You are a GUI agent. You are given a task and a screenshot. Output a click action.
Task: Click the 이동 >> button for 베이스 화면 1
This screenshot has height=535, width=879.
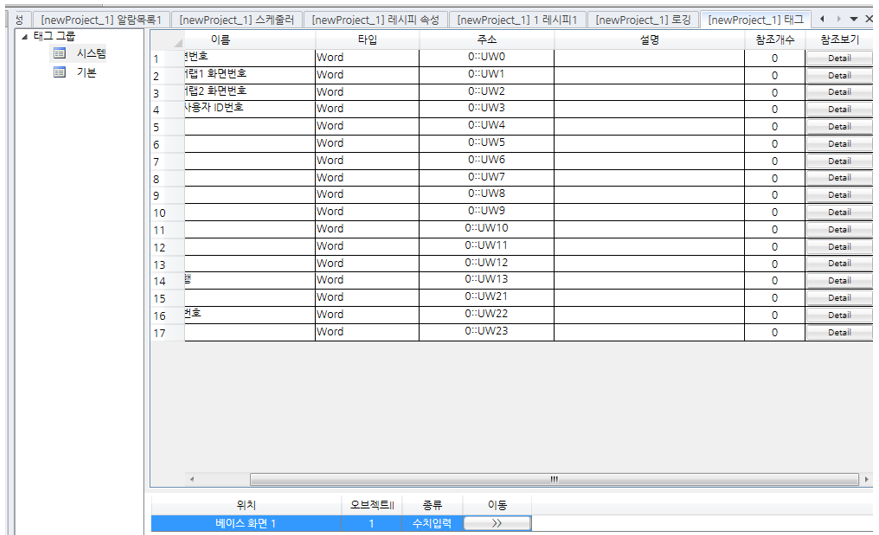[497, 523]
